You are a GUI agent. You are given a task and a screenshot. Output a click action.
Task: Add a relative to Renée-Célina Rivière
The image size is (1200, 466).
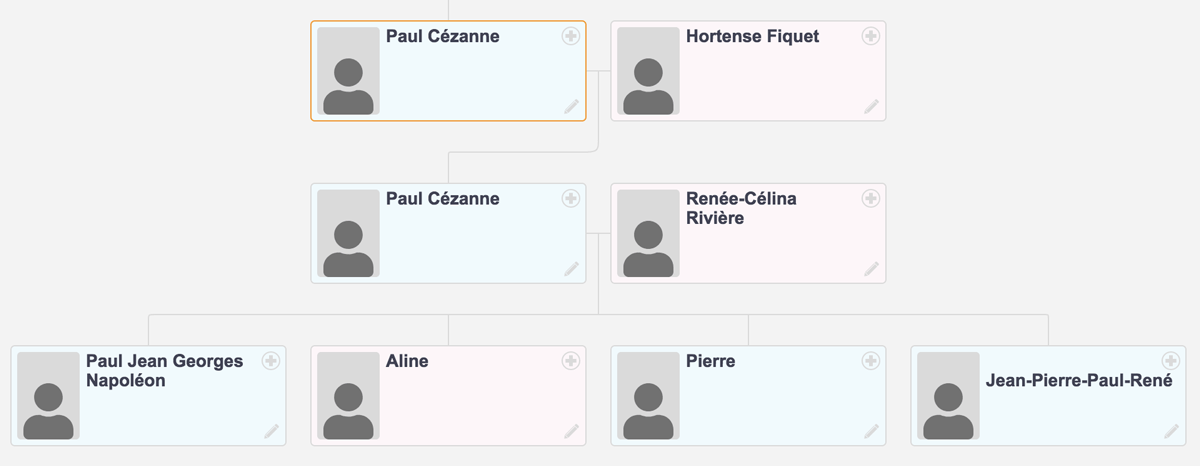(x=871, y=198)
